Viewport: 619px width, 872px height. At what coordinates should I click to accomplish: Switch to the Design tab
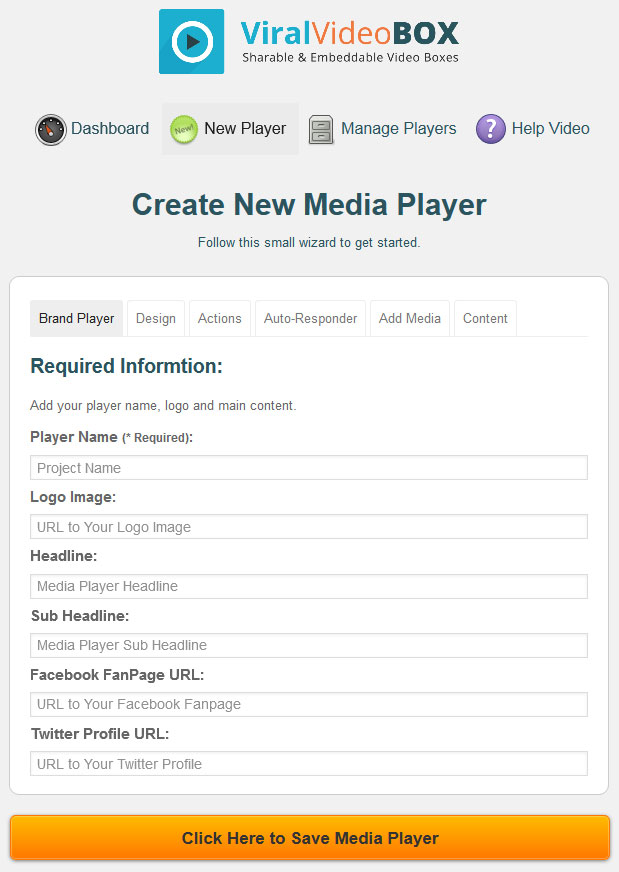156,318
